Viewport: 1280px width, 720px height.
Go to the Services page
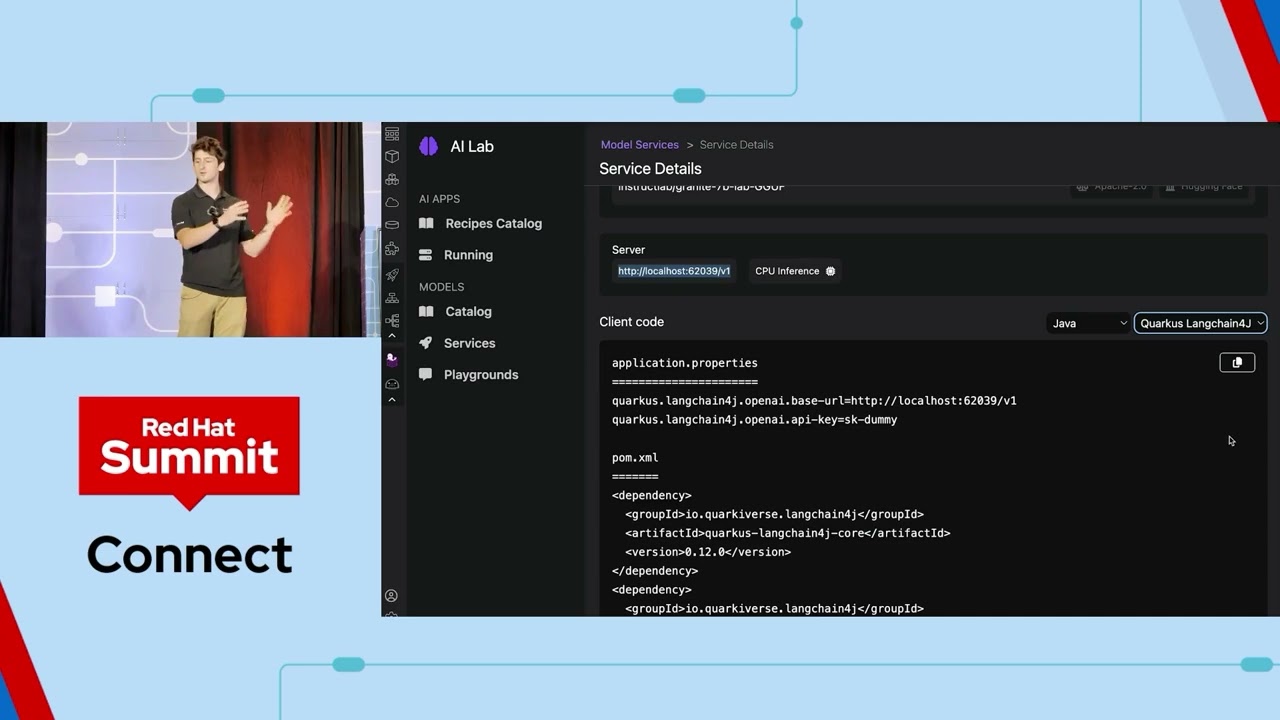click(x=469, y=343)
